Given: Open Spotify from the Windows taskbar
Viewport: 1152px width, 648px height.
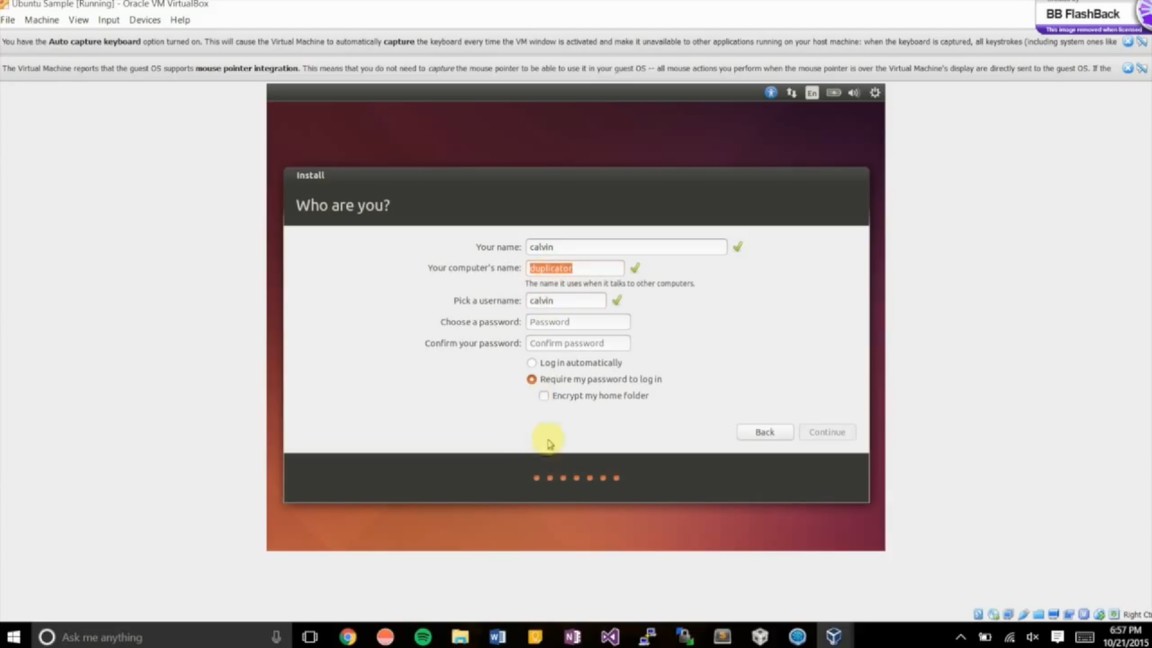Looking at the screenshot, I should 423,637.
